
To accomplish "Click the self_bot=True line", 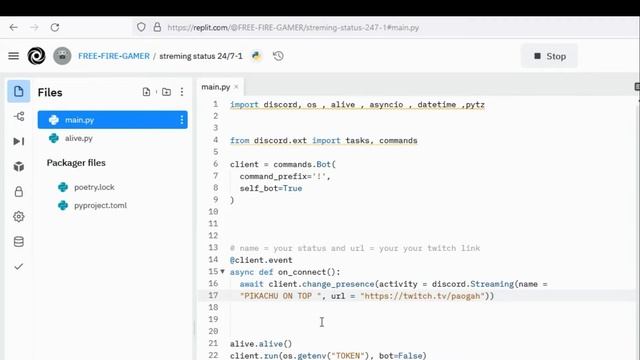I will point(271,188).
